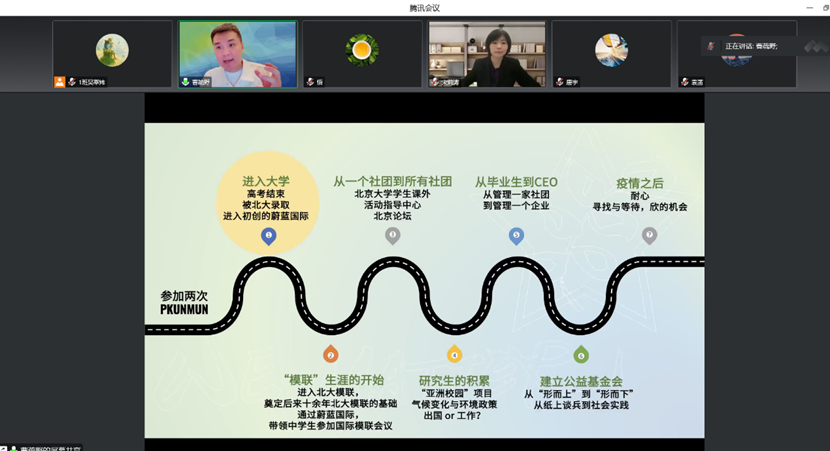
Task: Click the muted microphone icon beside 田宇
Action: tap(560, 82)
